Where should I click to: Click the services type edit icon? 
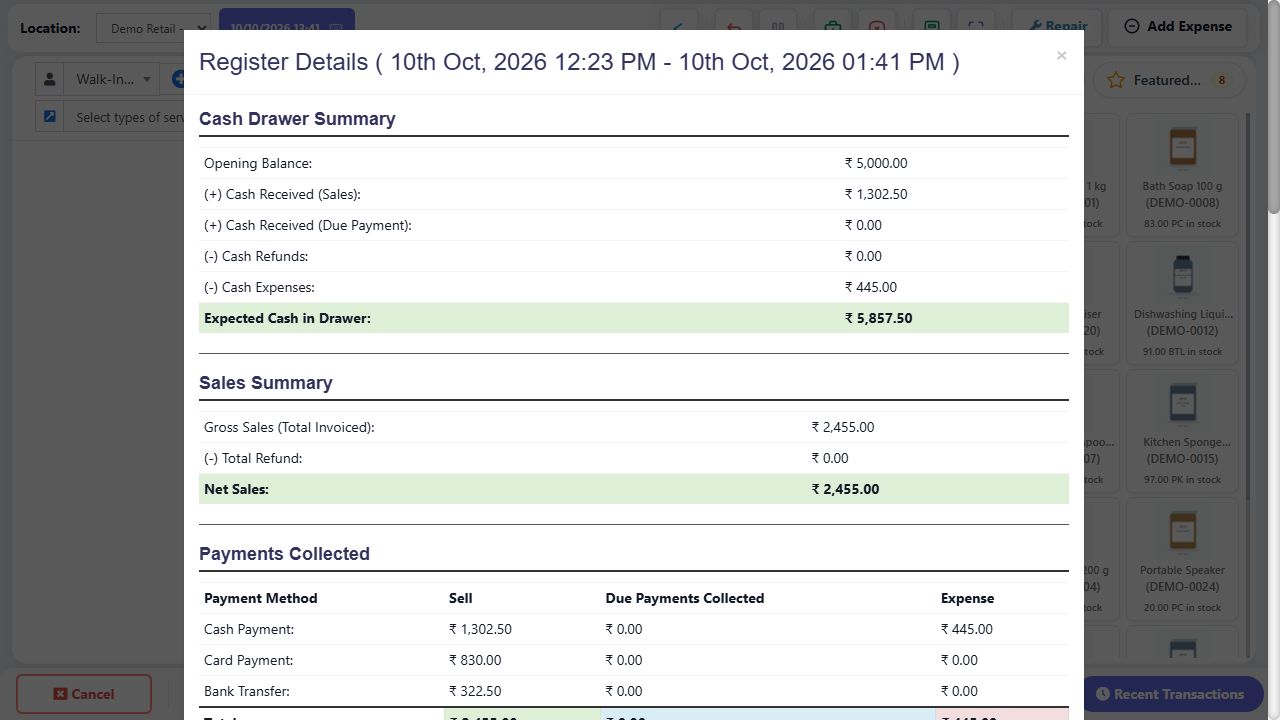(50, 117)
